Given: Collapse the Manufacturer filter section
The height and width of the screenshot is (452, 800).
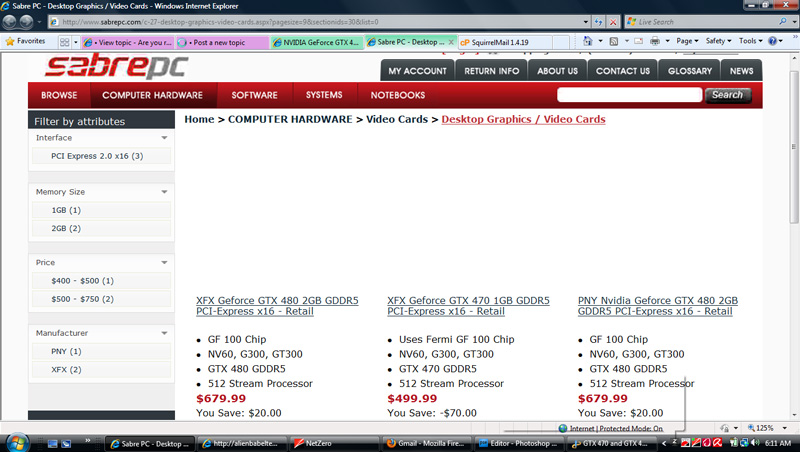Looking at the screenshot, I should (x=164, y=333).
